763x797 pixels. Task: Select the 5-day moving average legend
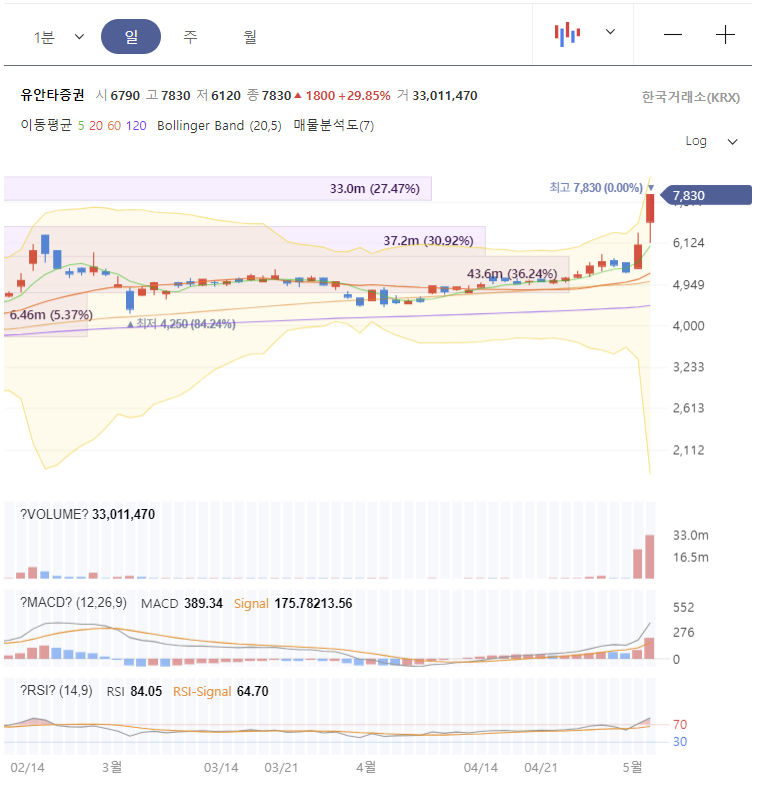tap(81, 126)
